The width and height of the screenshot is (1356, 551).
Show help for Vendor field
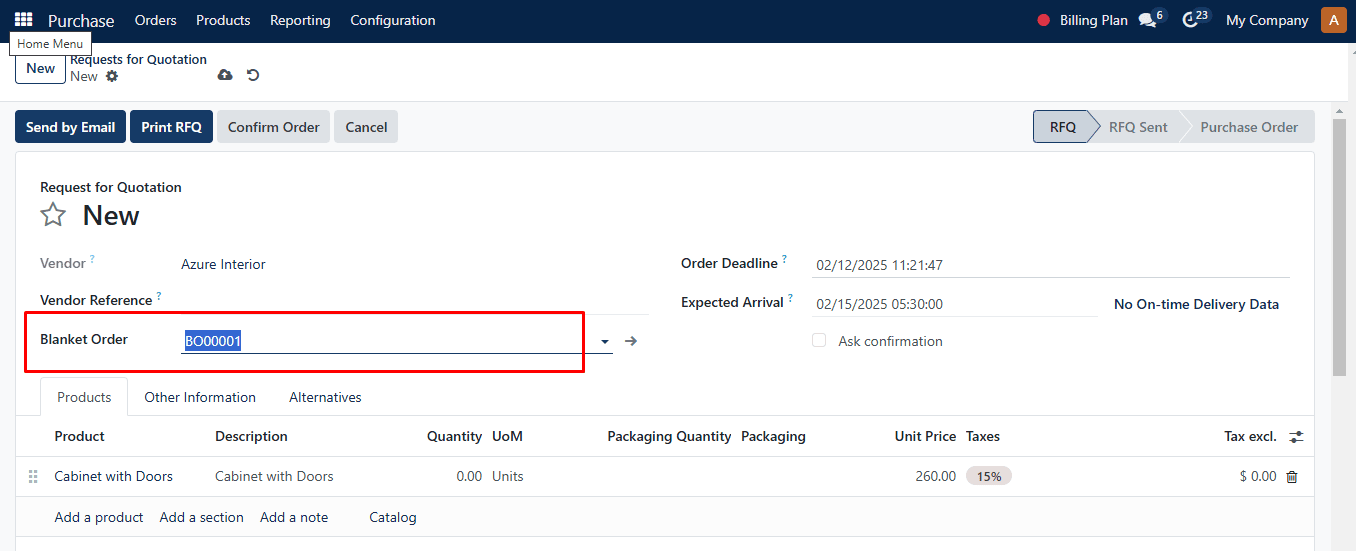(92, 259)
